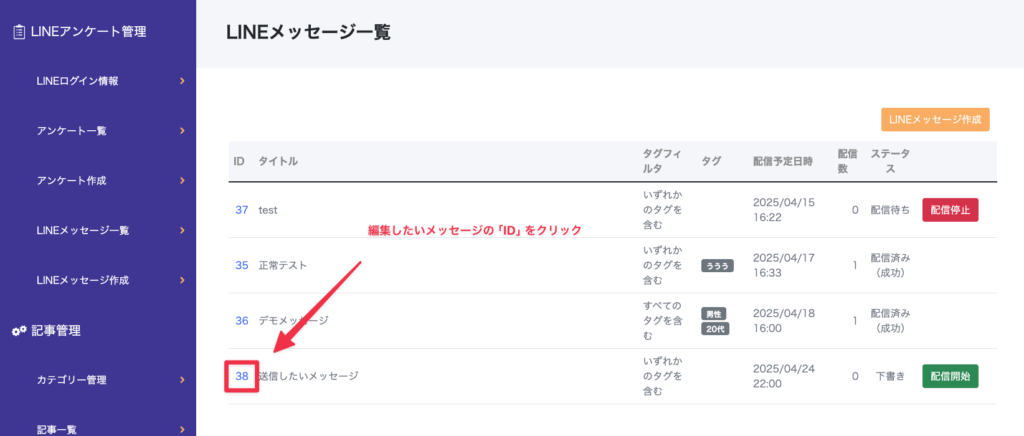Click the chevron next to カテゴリー管理
This screenshot has height=436, width=1024.
point(182,379)
